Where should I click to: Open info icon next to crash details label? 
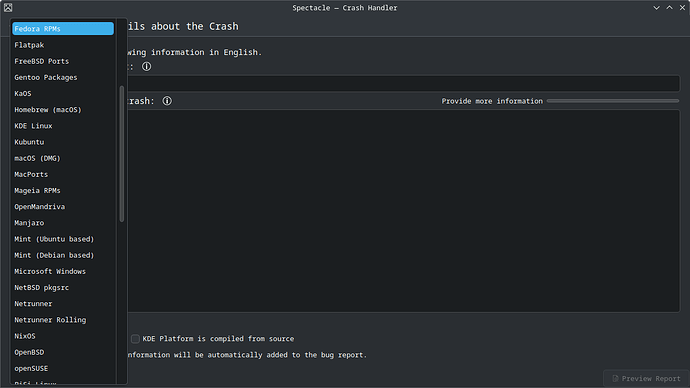(x=167, y=101)
